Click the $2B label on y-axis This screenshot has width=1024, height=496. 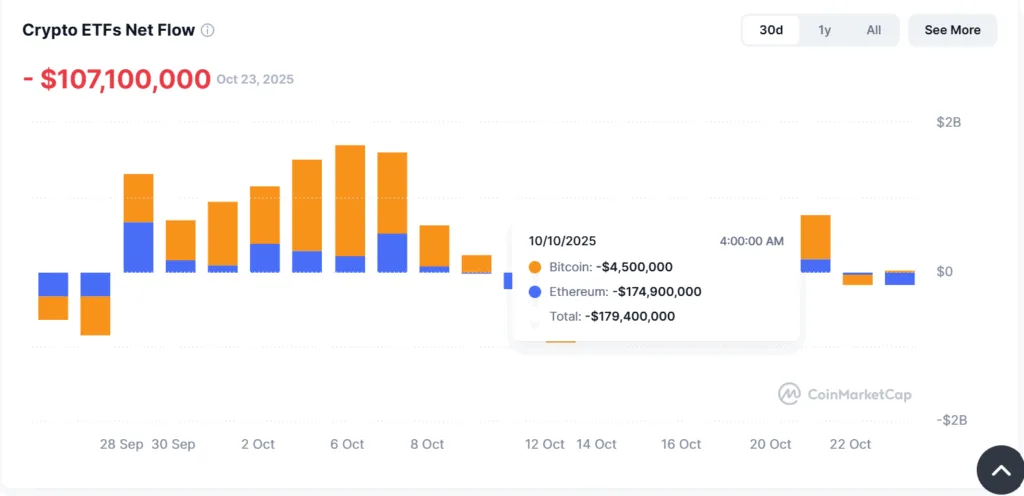pyautogui.click(x=949, y=123)
